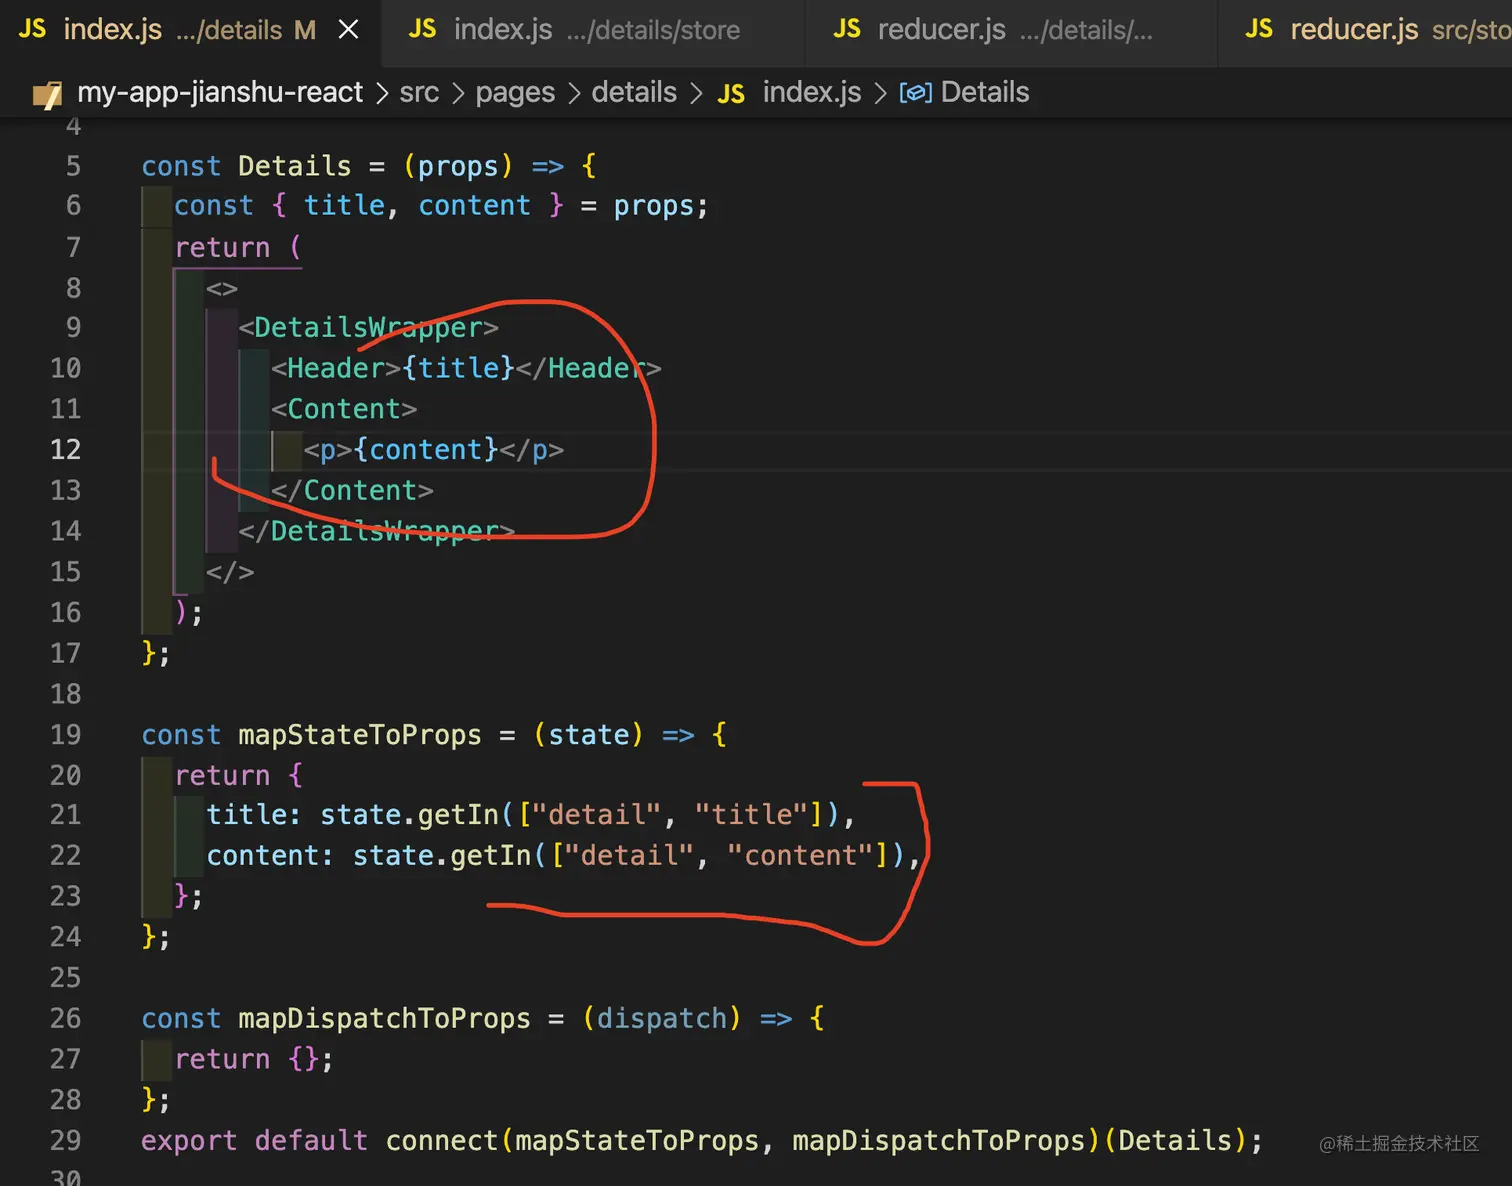Click the export keyword on line 29
1512x1186 pixels.
click(x=189, y=1141)
